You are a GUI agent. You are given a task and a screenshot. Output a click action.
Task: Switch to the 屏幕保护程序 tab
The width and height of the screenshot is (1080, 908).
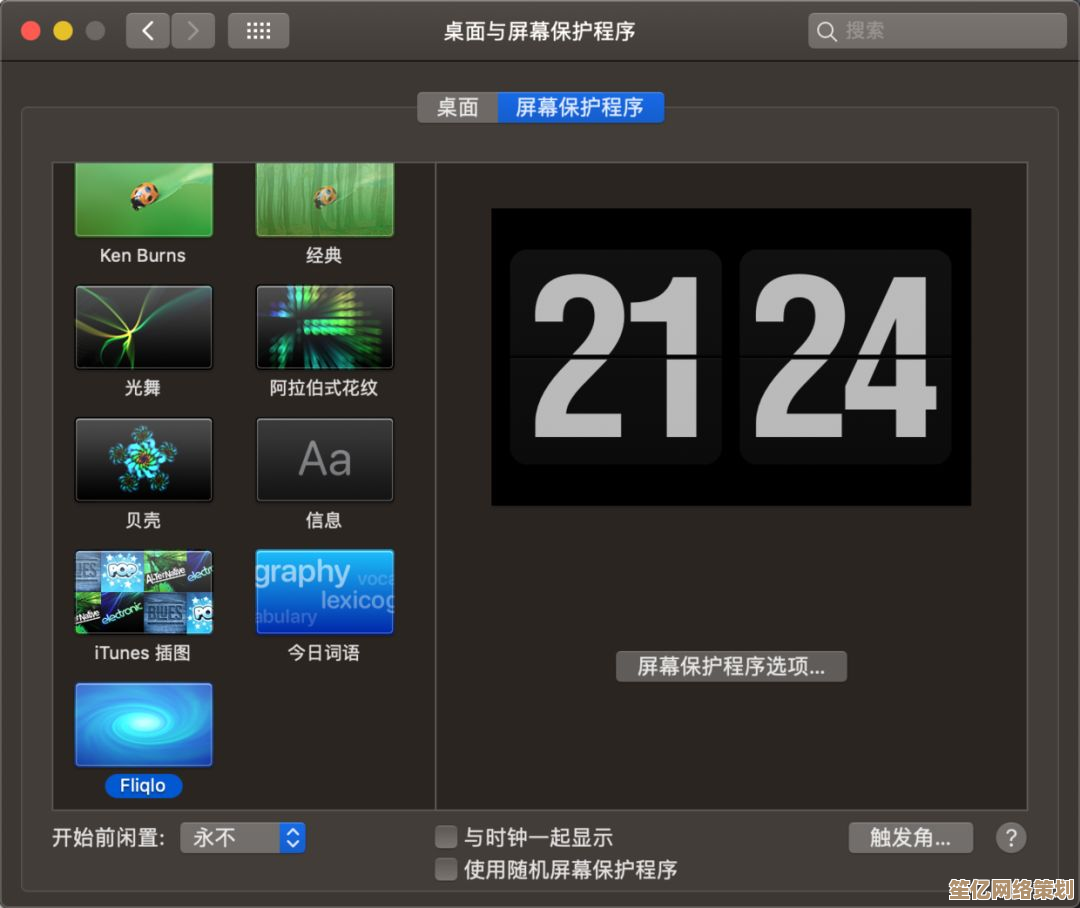click(580, 107)
